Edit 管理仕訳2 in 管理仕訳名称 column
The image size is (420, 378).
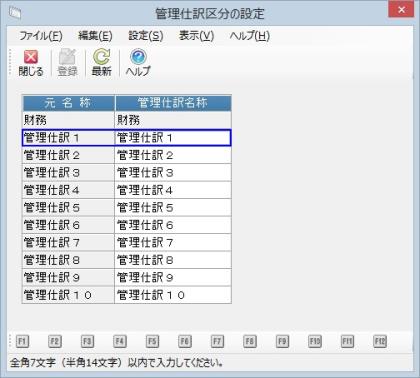pos(173,155)
